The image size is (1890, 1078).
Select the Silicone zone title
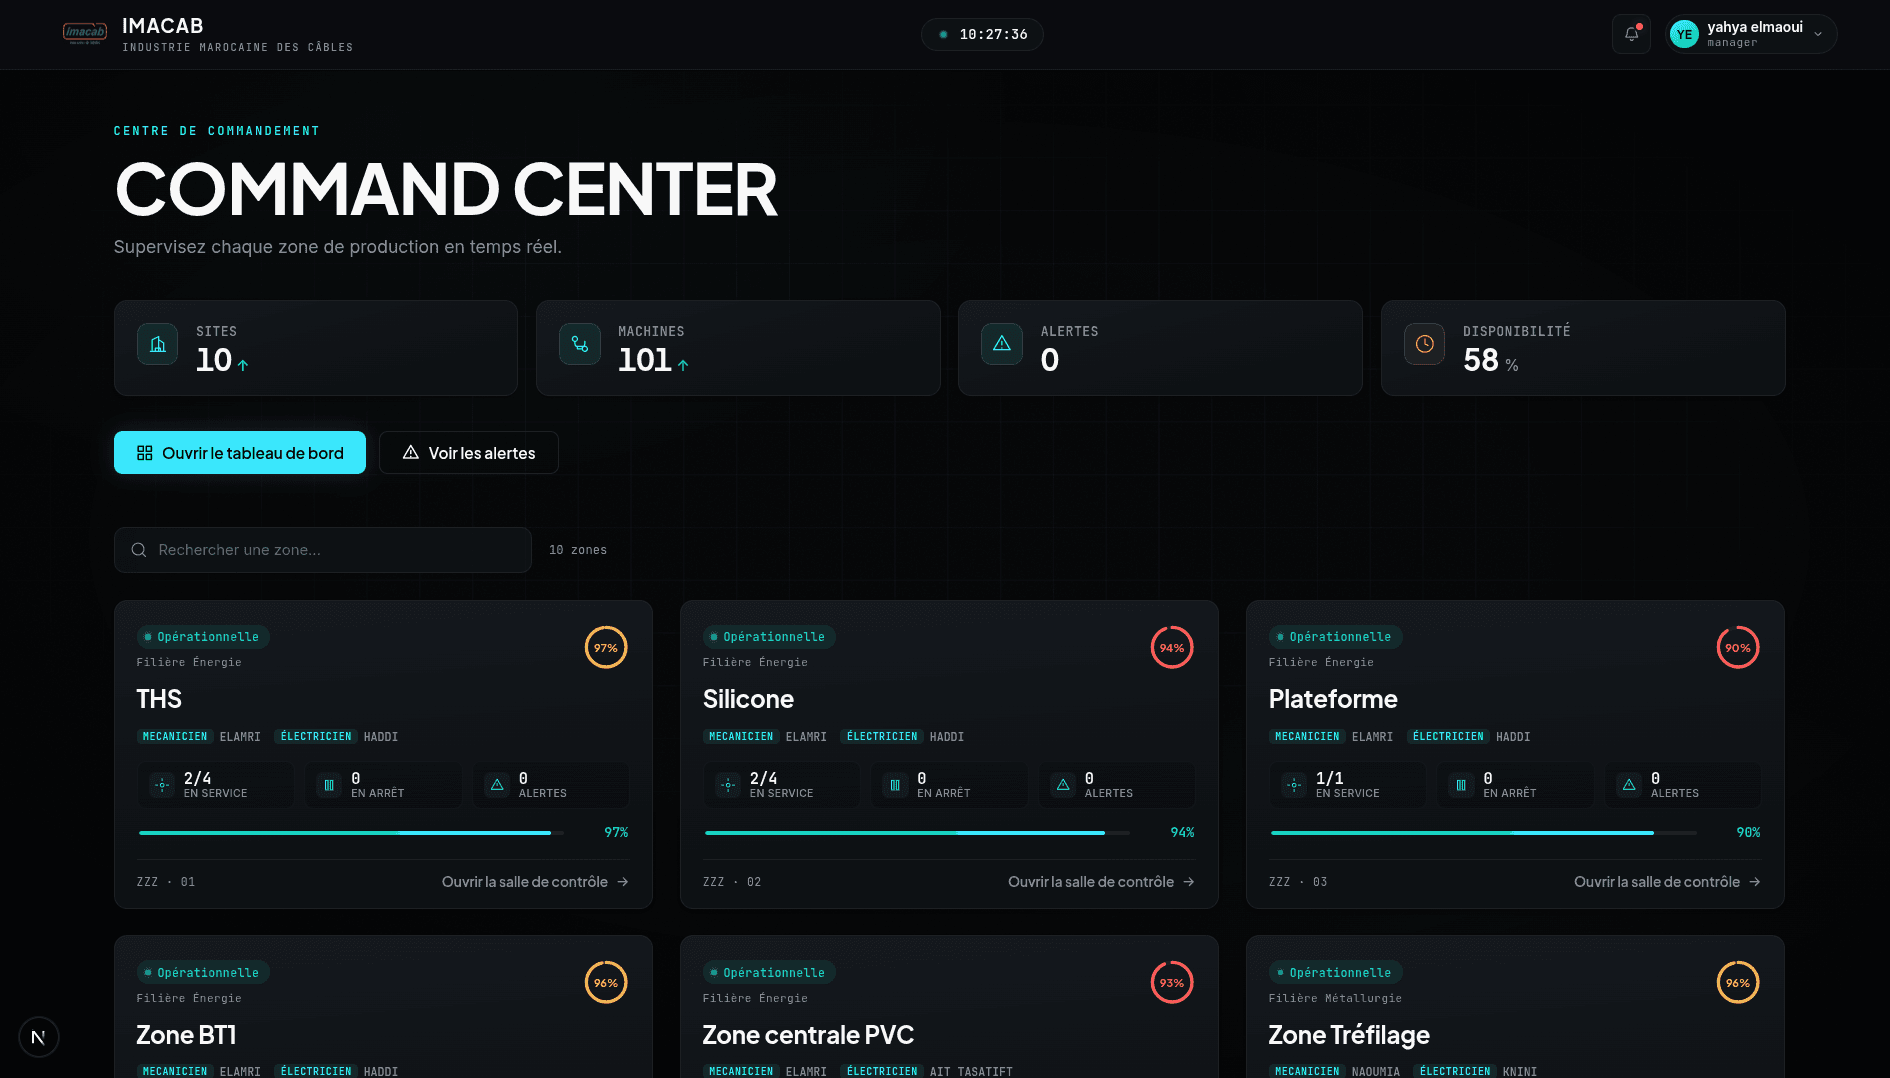[x=748, y=699]
